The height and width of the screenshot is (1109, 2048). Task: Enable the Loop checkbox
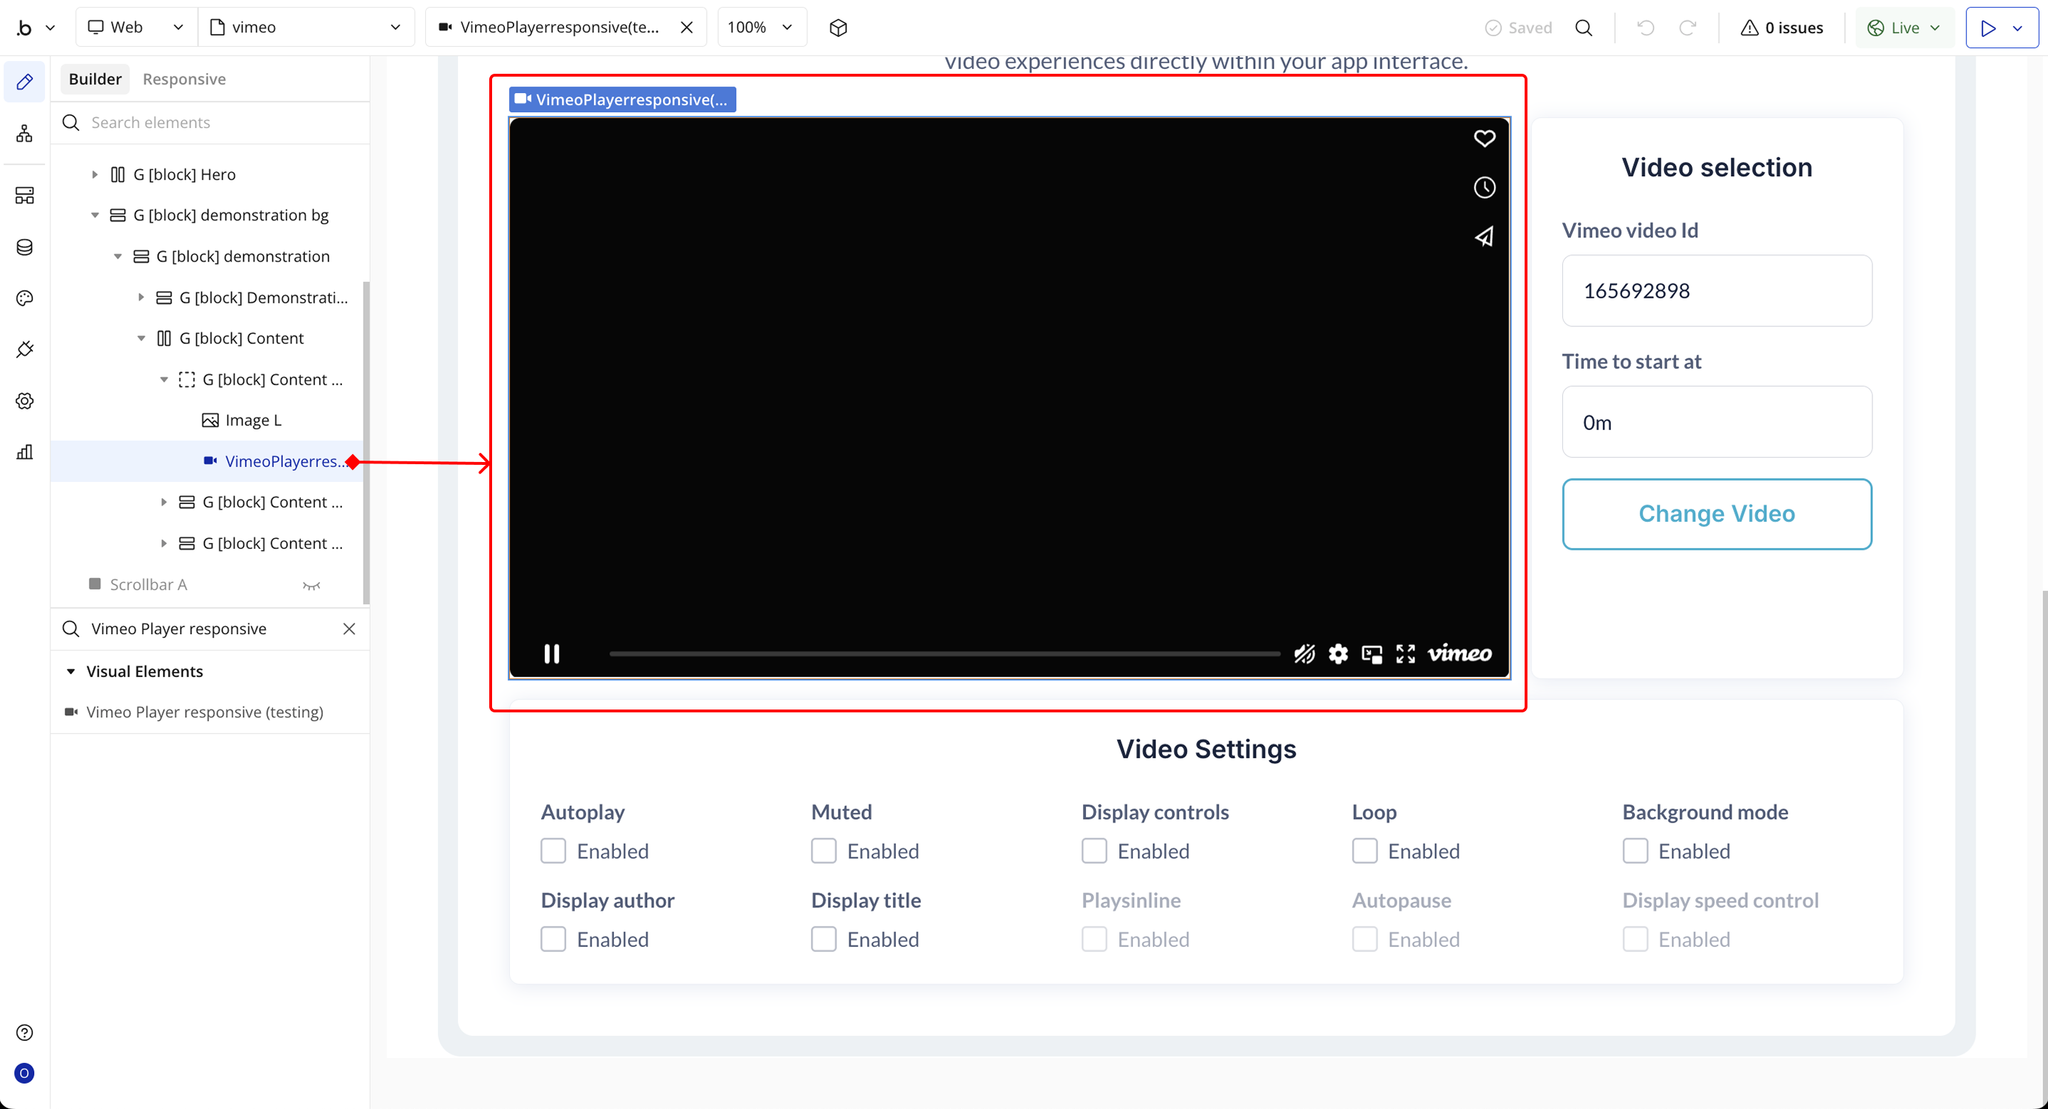pos(1364,851)
